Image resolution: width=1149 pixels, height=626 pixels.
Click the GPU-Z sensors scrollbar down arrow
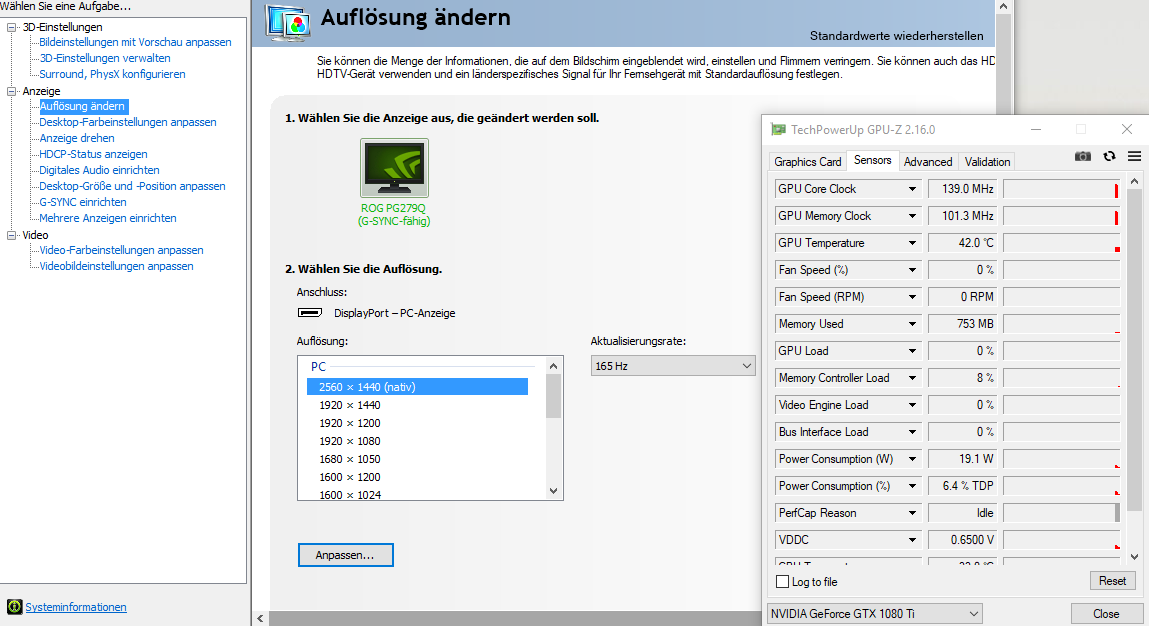[x=1134, y=556]
